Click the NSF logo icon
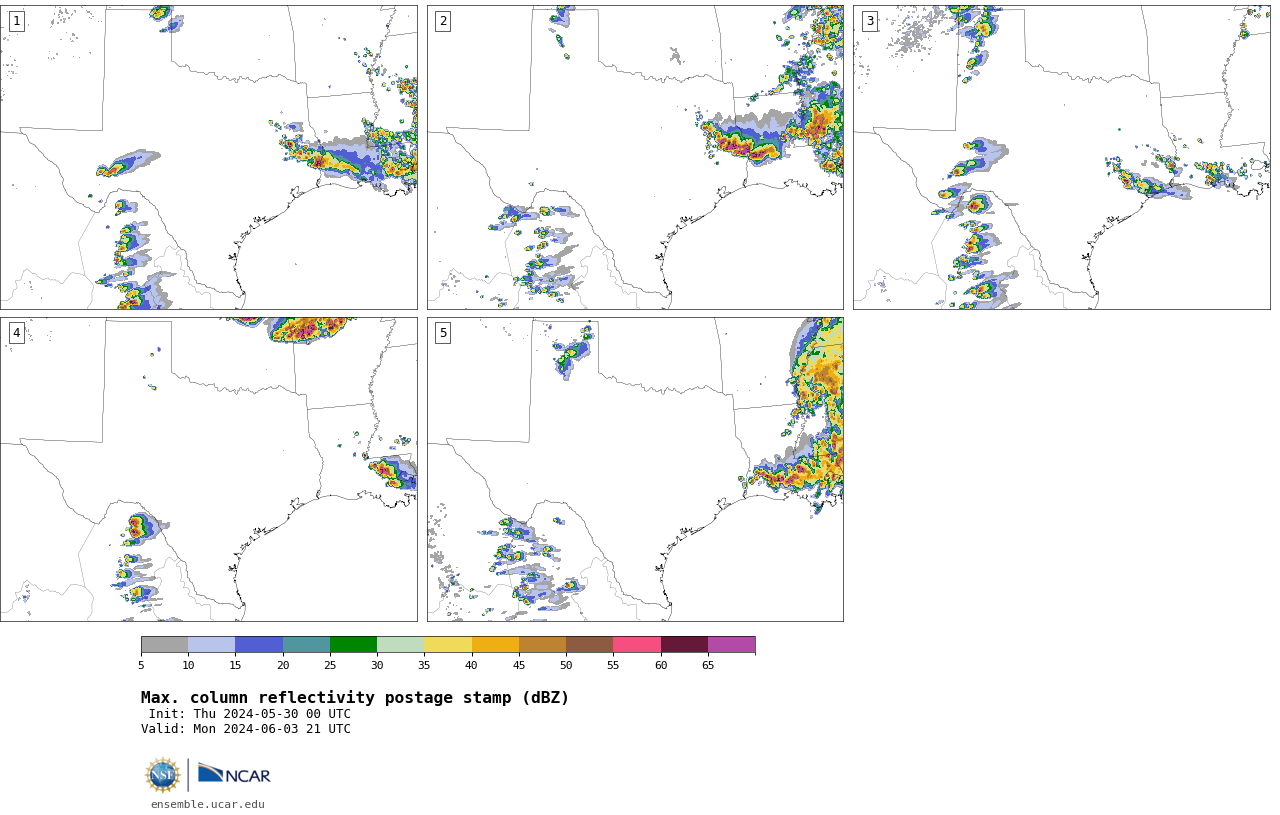This screenshot has width=1280, height=815. click(x=163, y=775)
